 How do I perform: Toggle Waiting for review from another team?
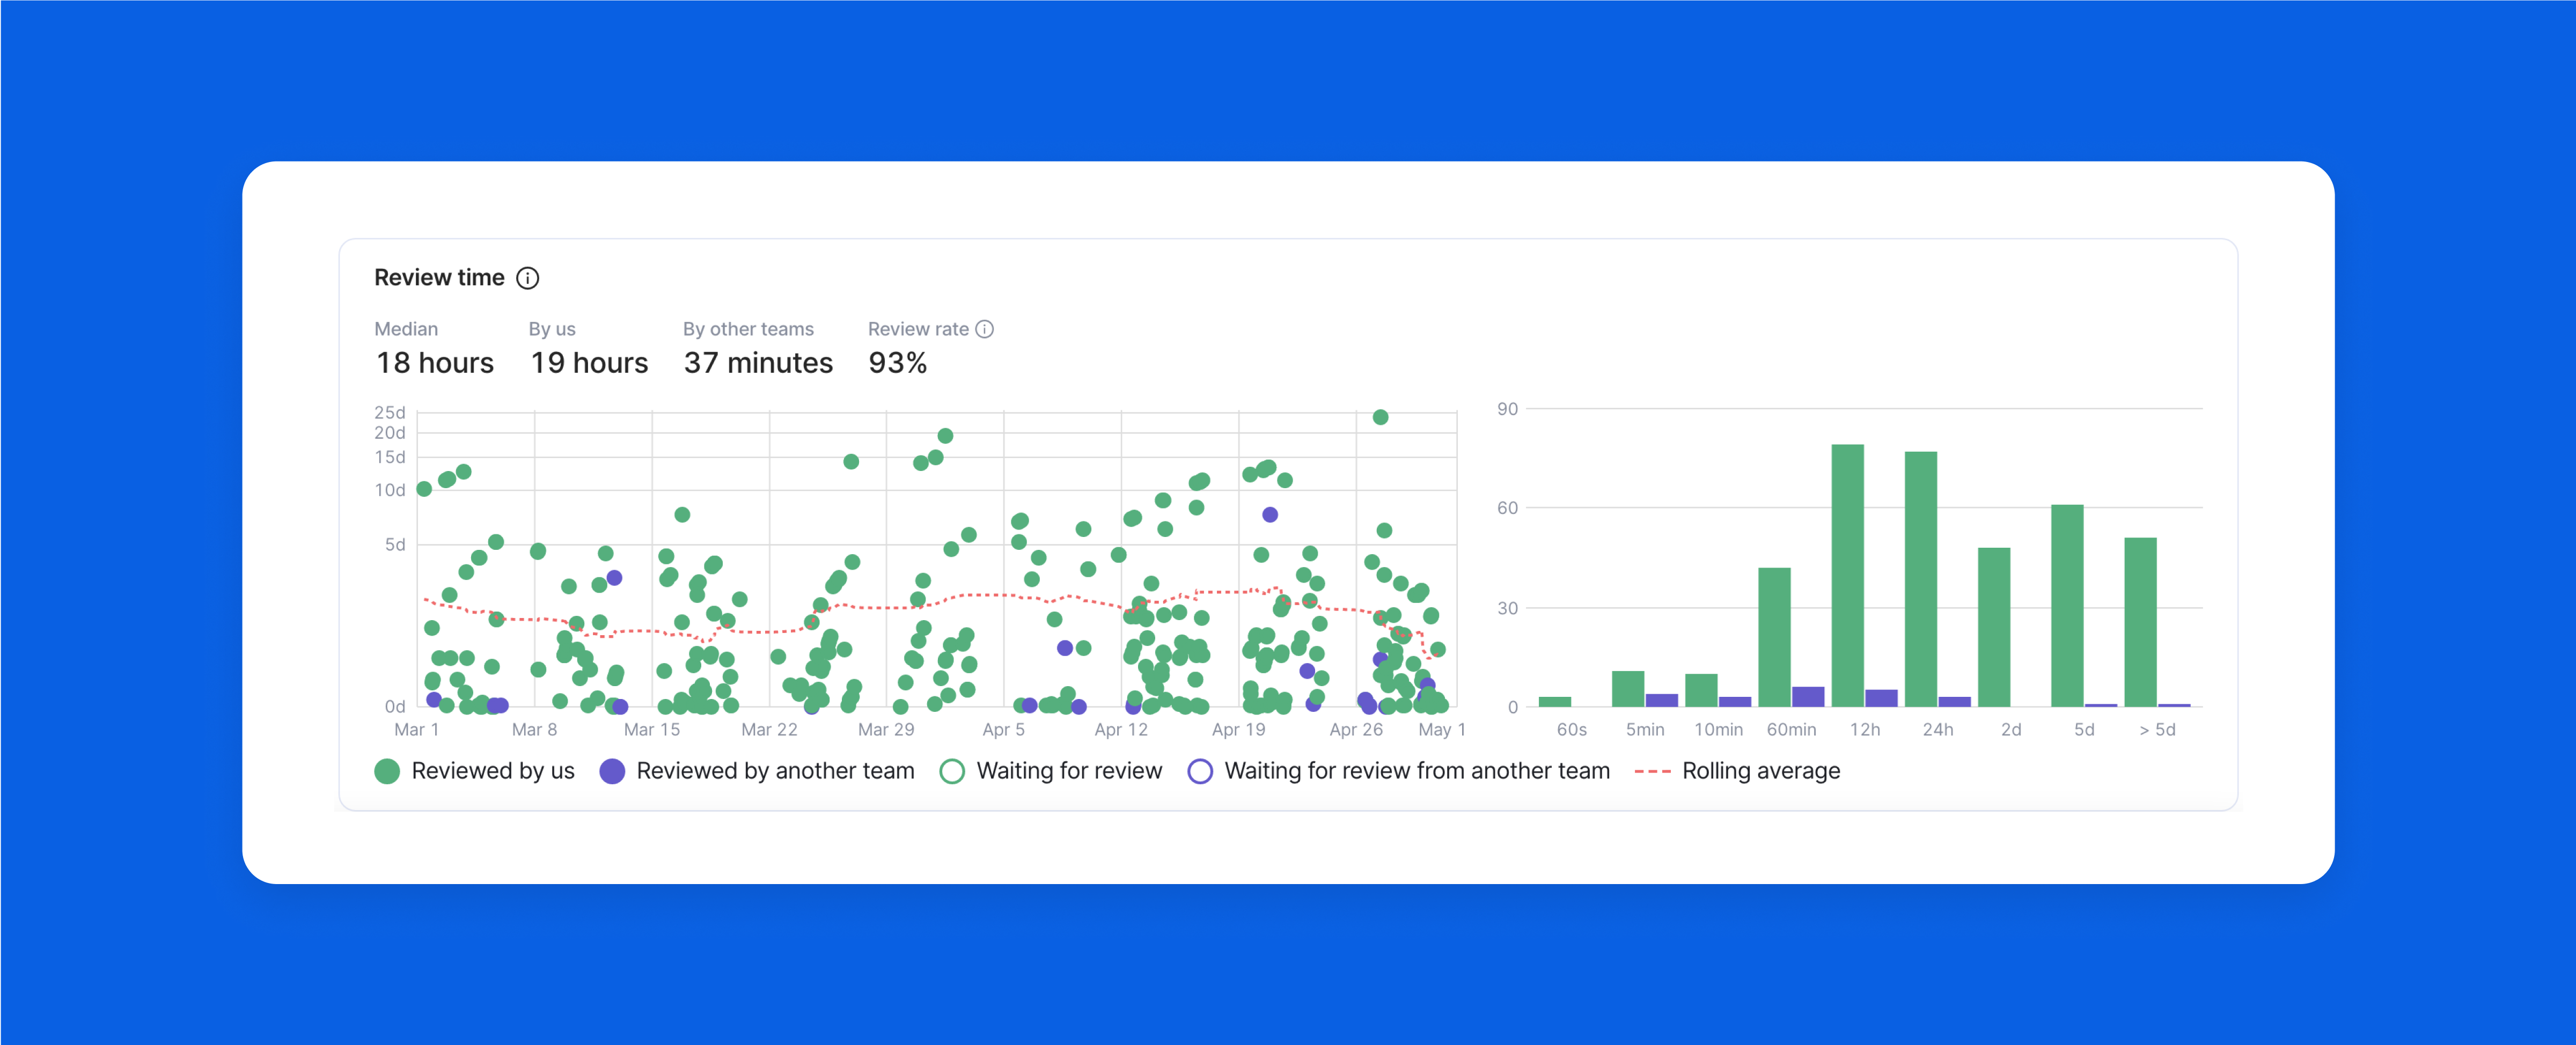coord(1200,771)
